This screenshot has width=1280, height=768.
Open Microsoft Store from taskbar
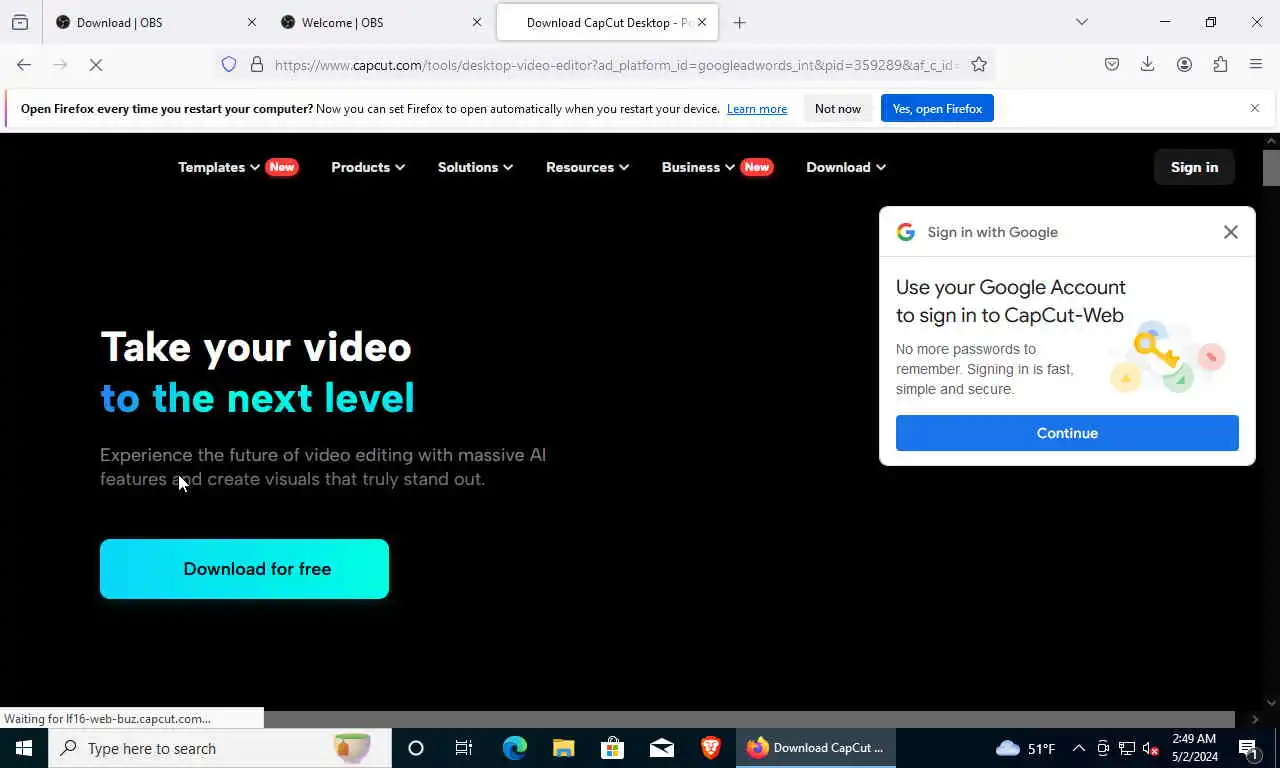[x=612, y=748]
